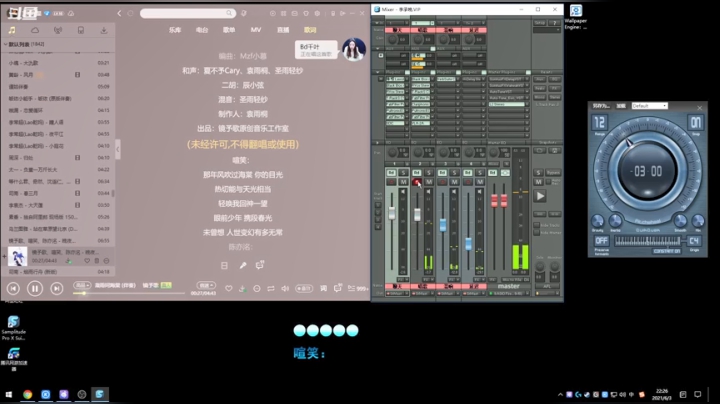Switch to the 歌词 tab

point(310,30)
